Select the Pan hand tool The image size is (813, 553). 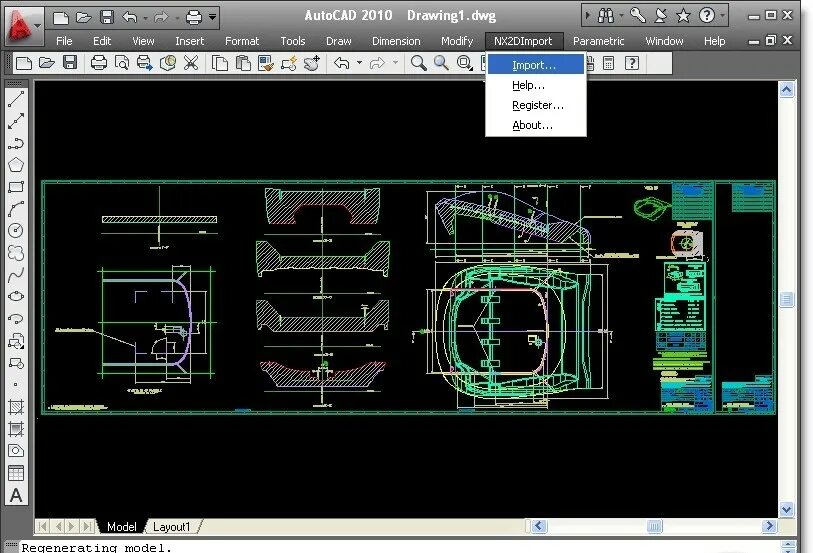pyautogui.click(x=312, y=63)
